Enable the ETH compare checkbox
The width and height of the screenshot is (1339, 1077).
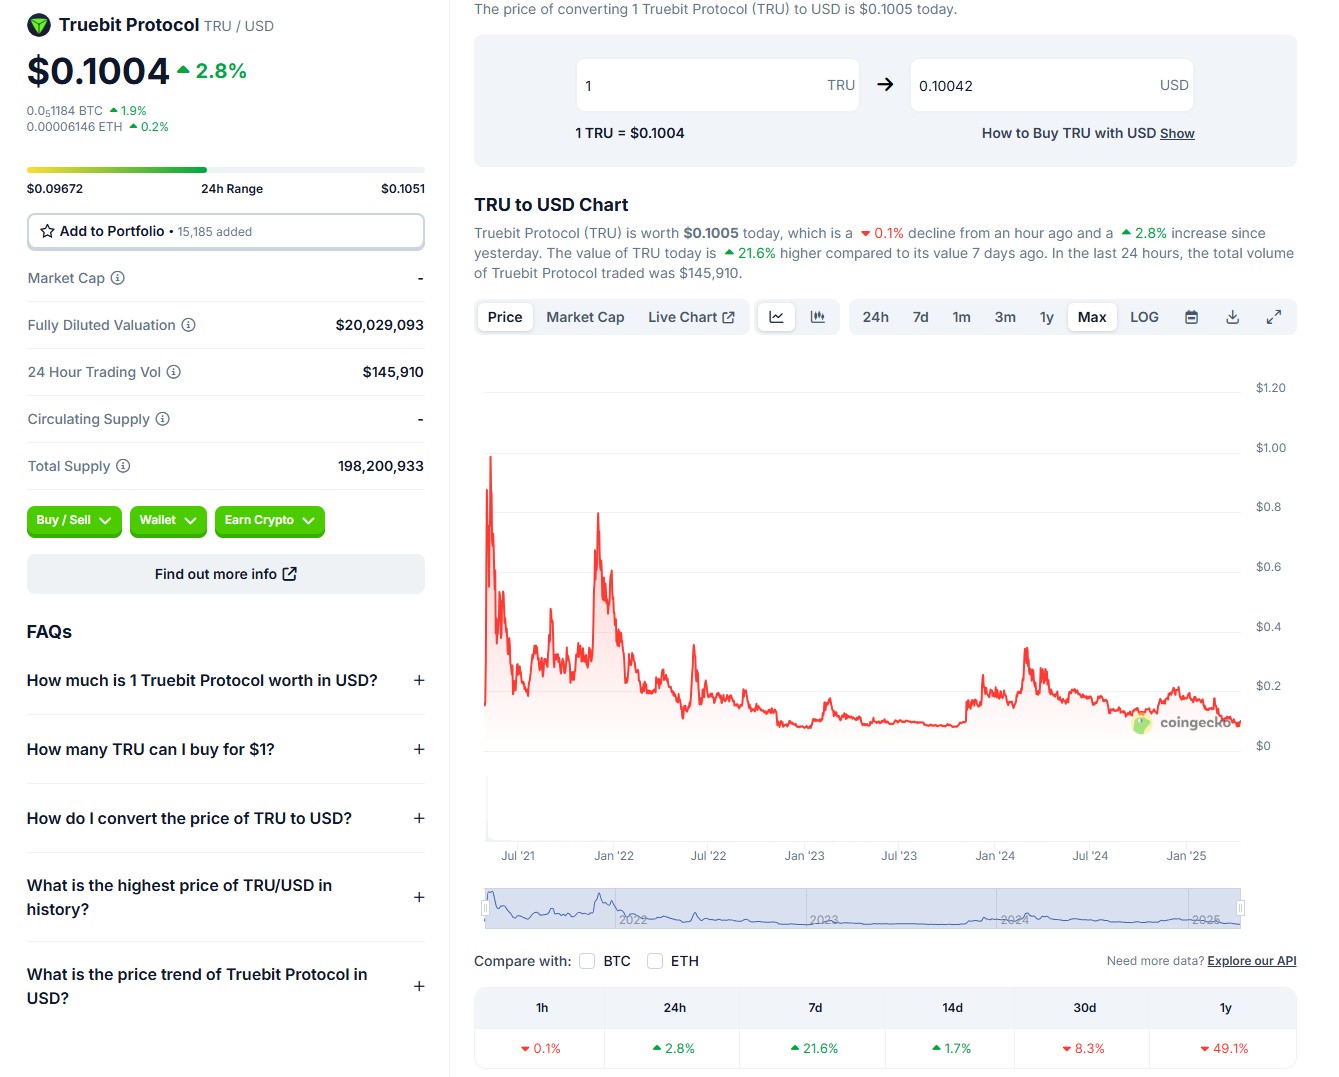pyautogui.click(x=655, y=961)
